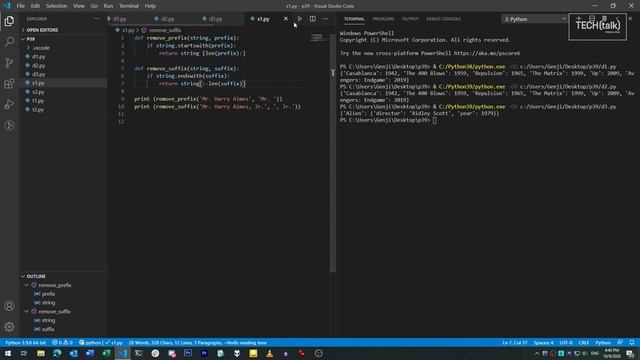Change indentation via Spaces: 4
Viewport: 640px width, 360px height.
544,342
